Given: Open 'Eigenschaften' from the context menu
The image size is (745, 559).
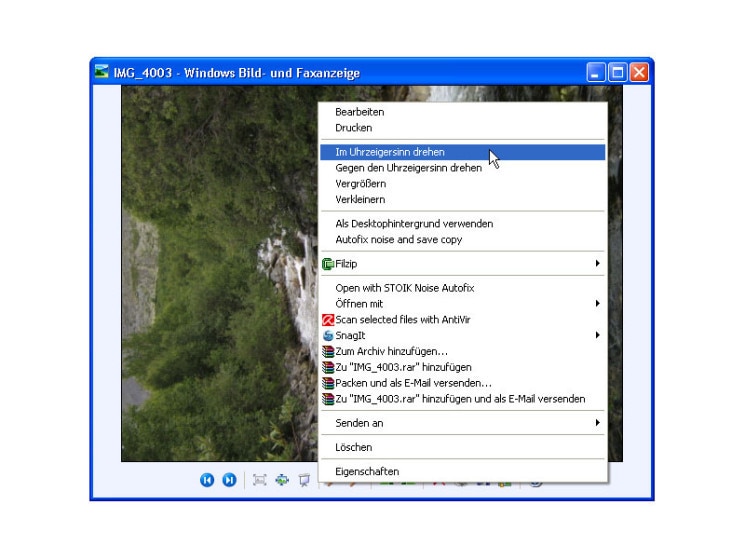Looking at the screenshot, I should pos(367,471).
